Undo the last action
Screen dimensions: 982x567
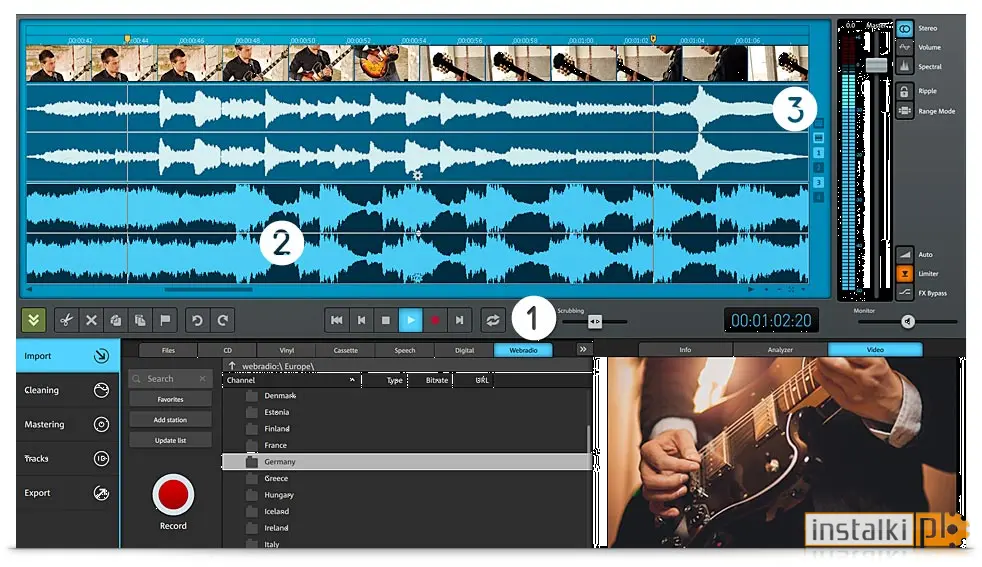point(197,320)
